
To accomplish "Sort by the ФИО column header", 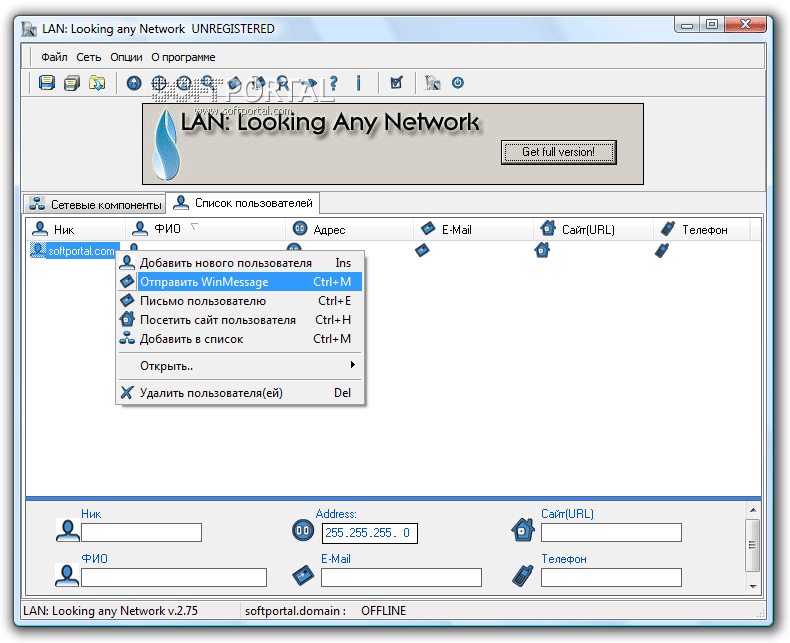I will pyautogui.click(x=206, y=229).
